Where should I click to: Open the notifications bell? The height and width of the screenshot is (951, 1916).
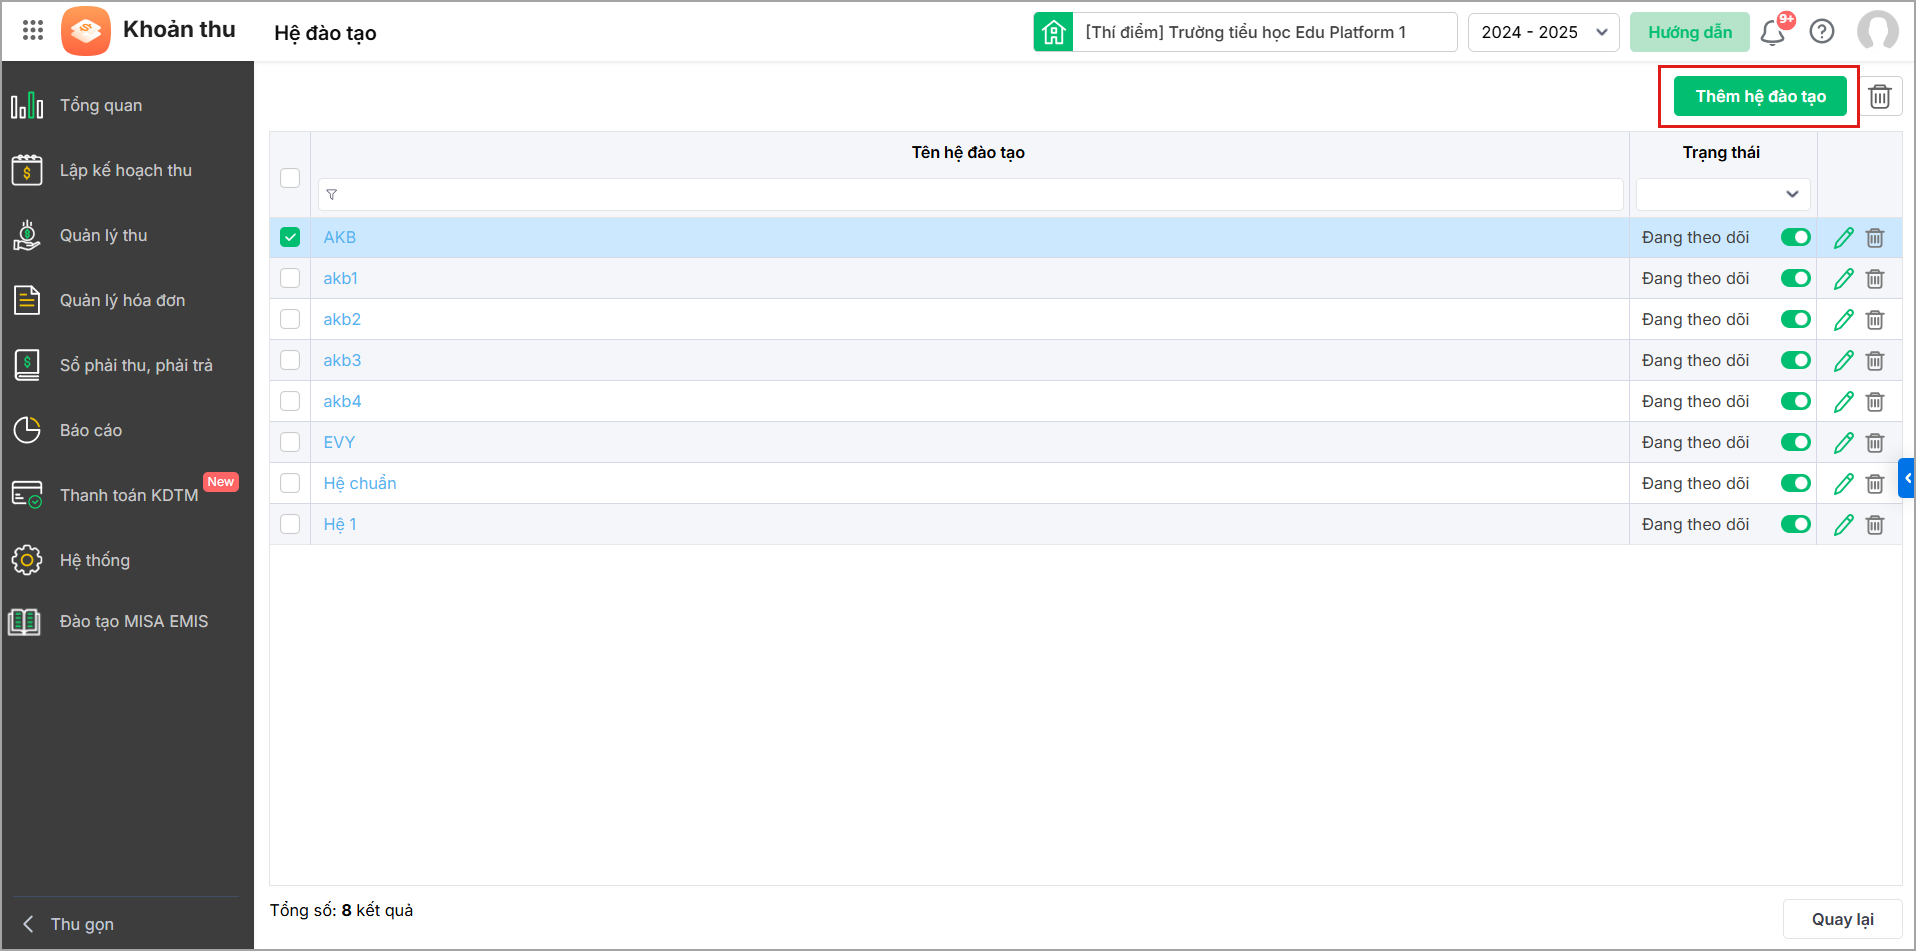click(1773, 32)
